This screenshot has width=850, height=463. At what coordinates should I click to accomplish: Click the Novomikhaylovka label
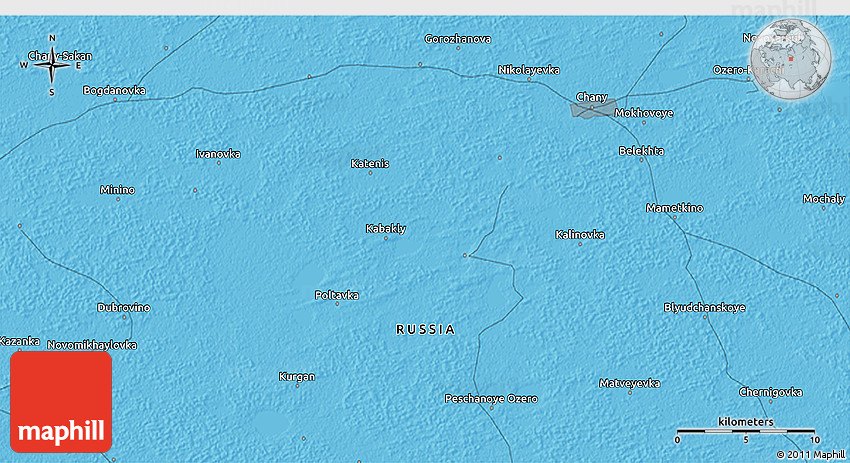pyautogui.click(x=92, y=345)
